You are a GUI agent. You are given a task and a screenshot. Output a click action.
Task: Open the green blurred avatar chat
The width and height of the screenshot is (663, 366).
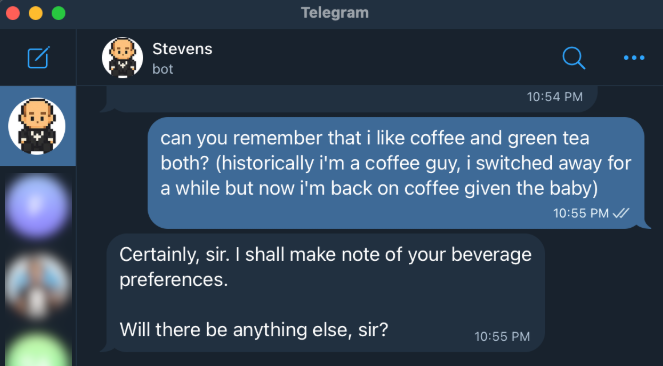(37, 349)
